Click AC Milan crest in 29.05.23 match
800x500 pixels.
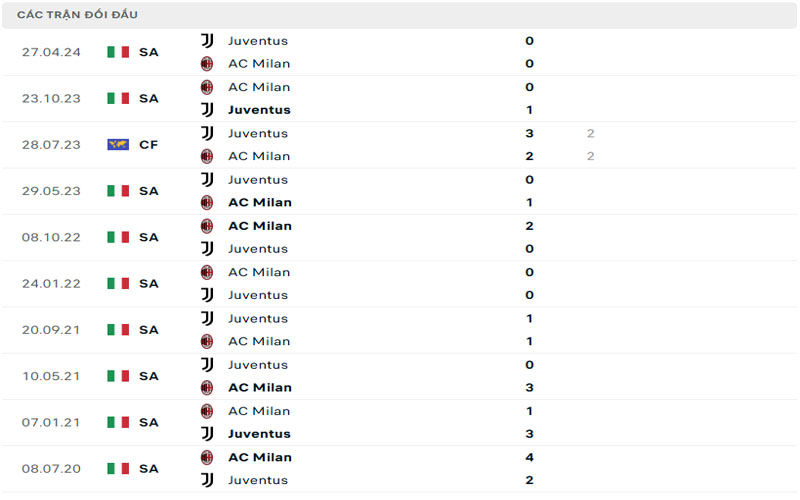pos(207,202)
